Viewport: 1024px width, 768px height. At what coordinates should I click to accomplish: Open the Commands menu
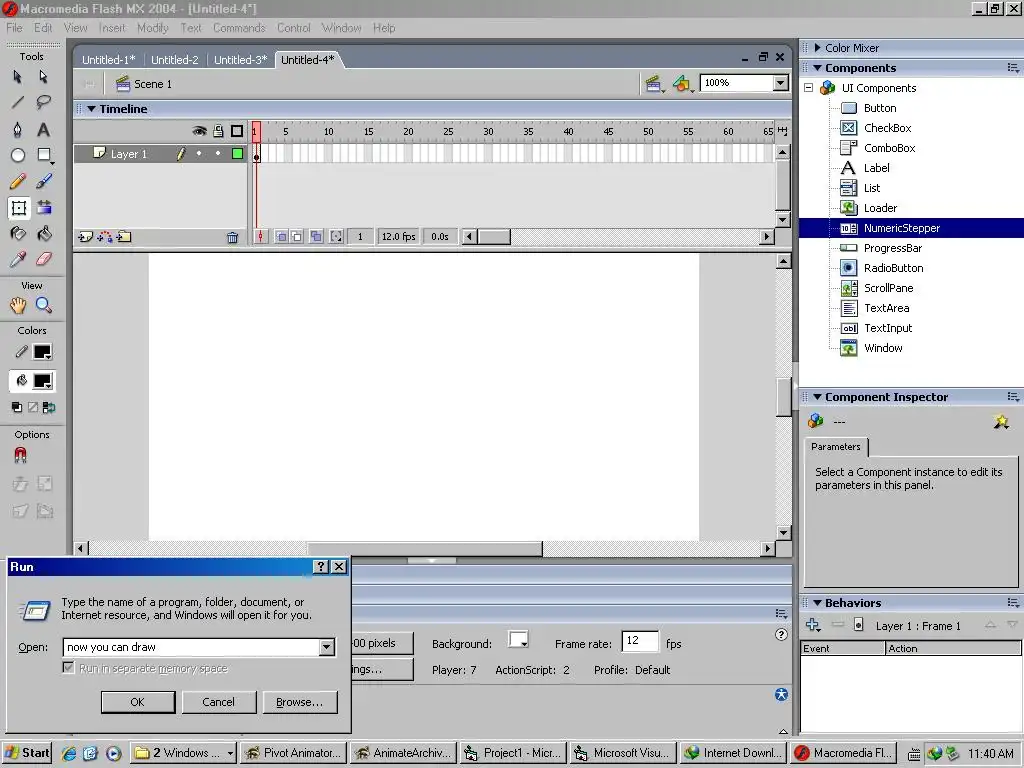coord(239,28)
